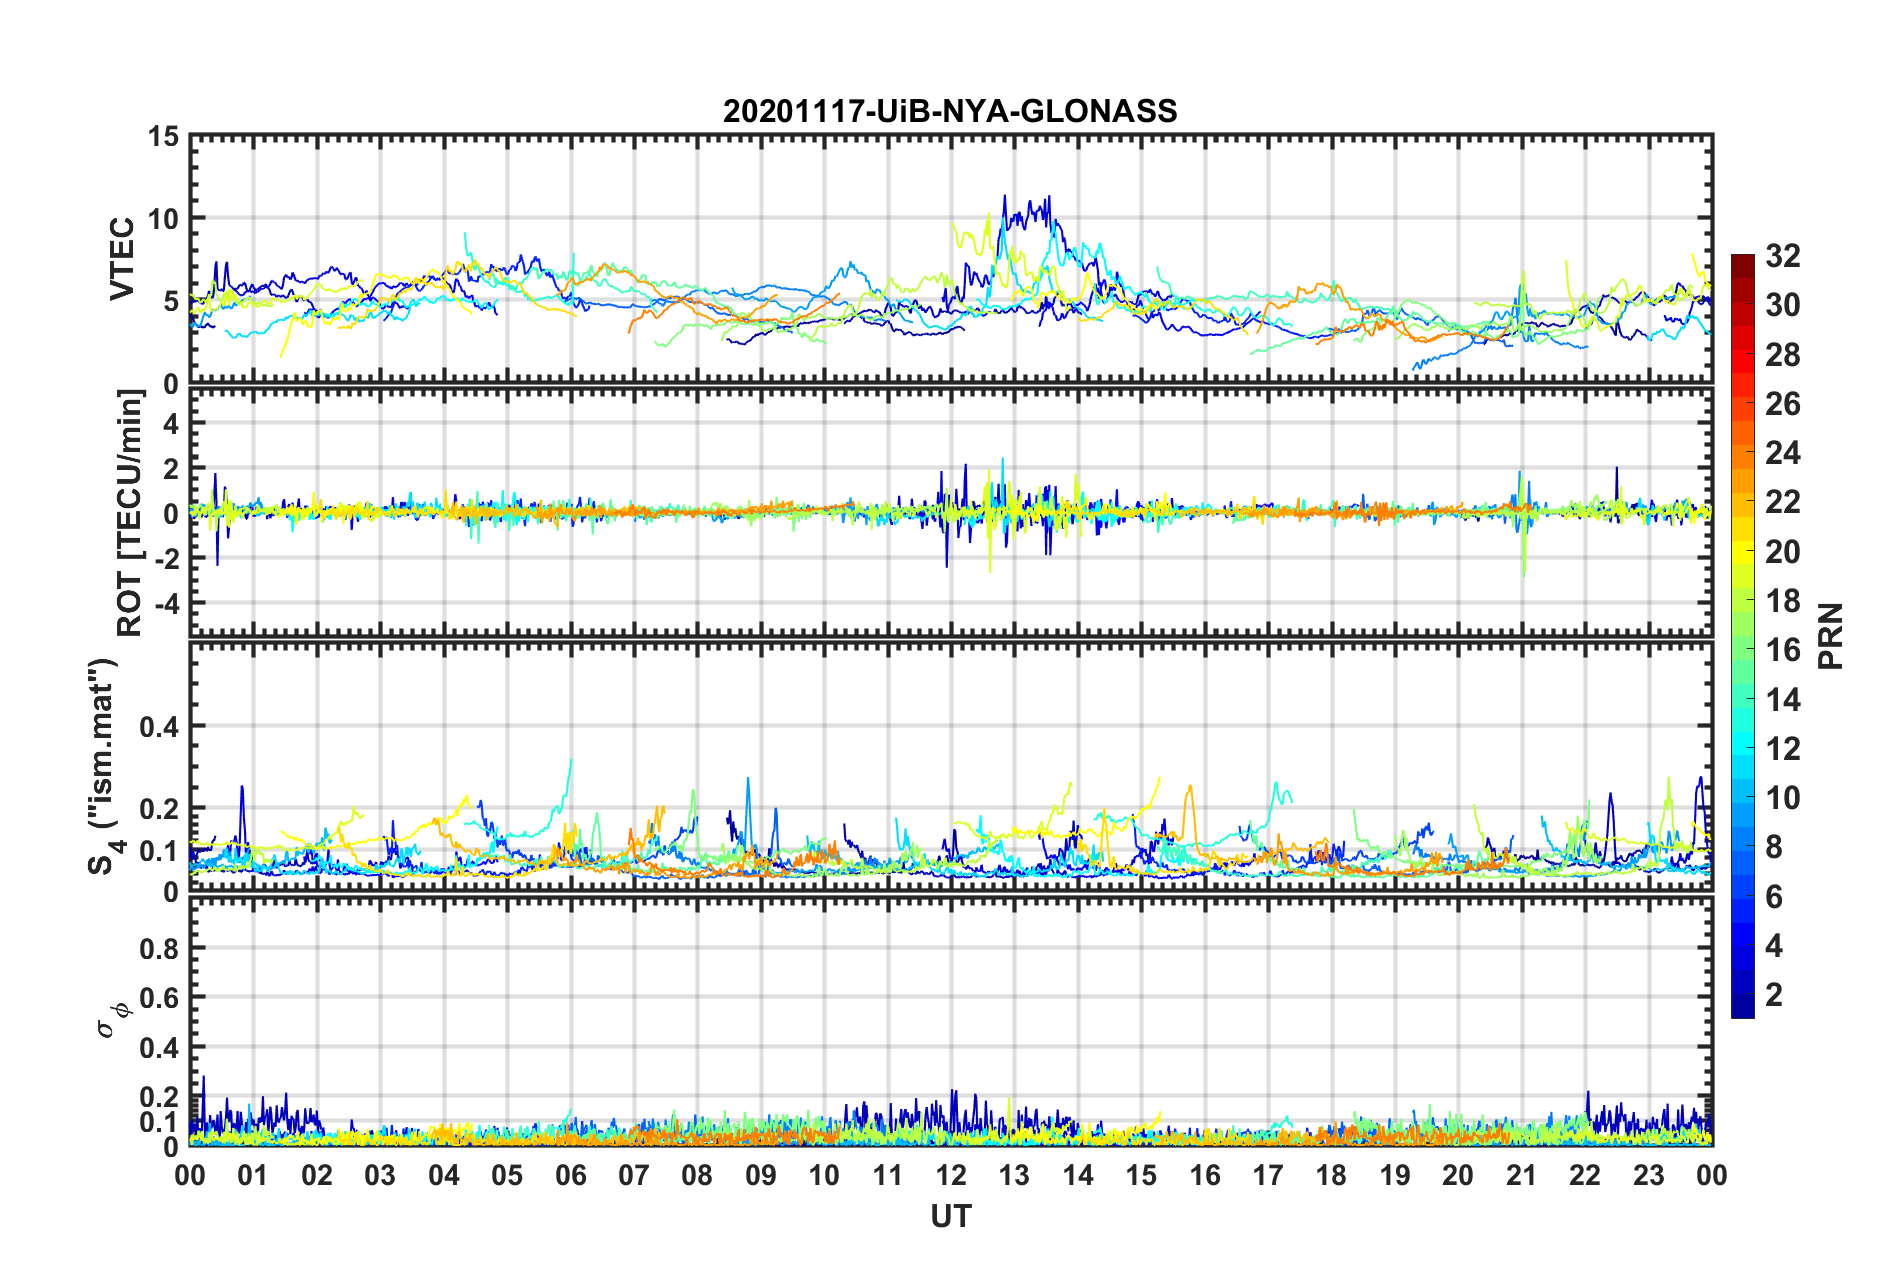Click the x-axis tick label 03
The height and width of the screenshot is (1272, 1902).
380,1174
